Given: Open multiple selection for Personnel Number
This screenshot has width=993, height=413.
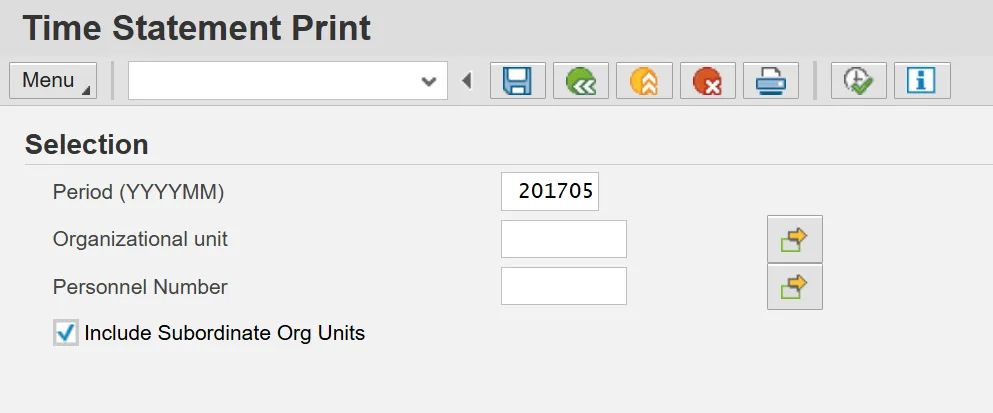Looking at the screenshot, I should point(794,287).
